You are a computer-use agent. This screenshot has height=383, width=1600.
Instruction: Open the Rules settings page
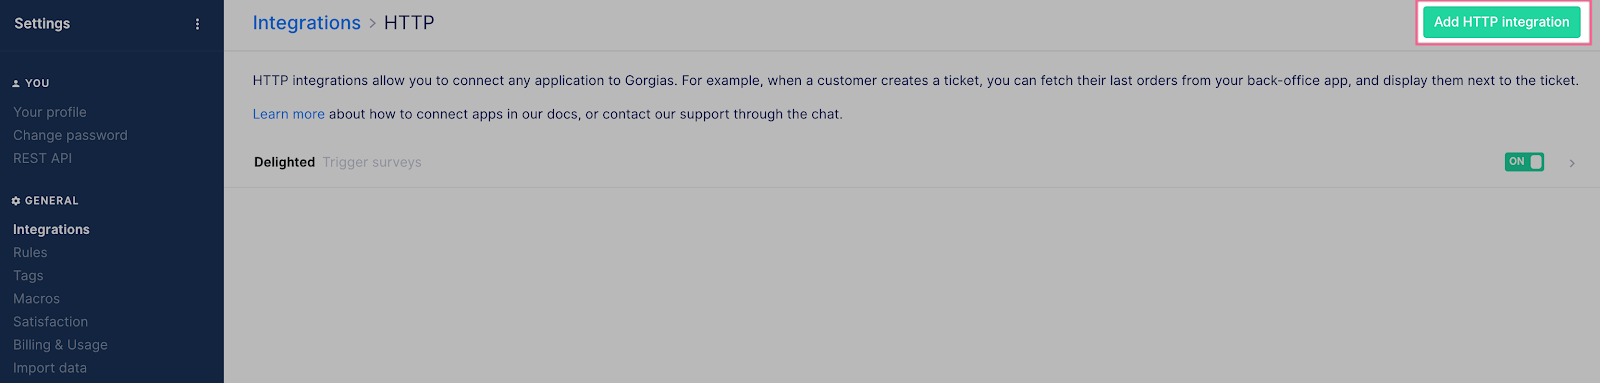(30, 252)
